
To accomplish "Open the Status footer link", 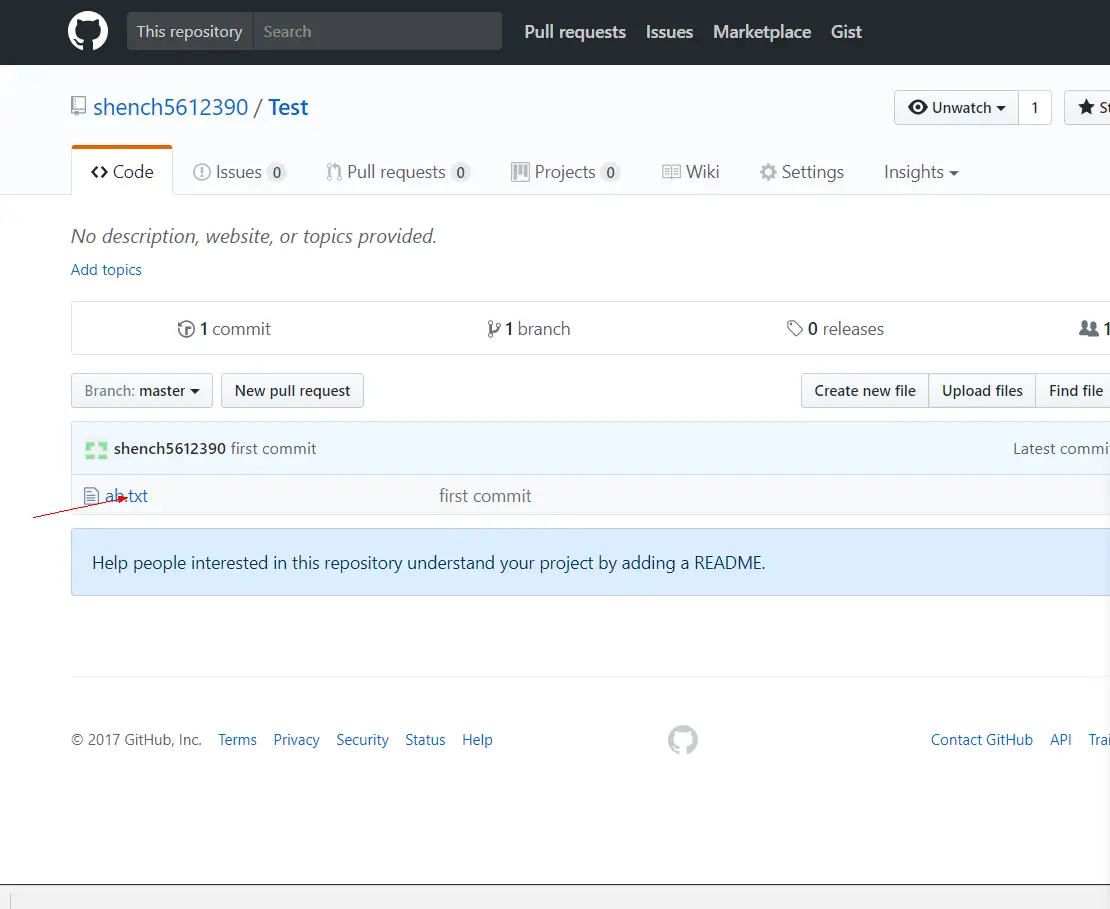I will (x=425, y=740).
